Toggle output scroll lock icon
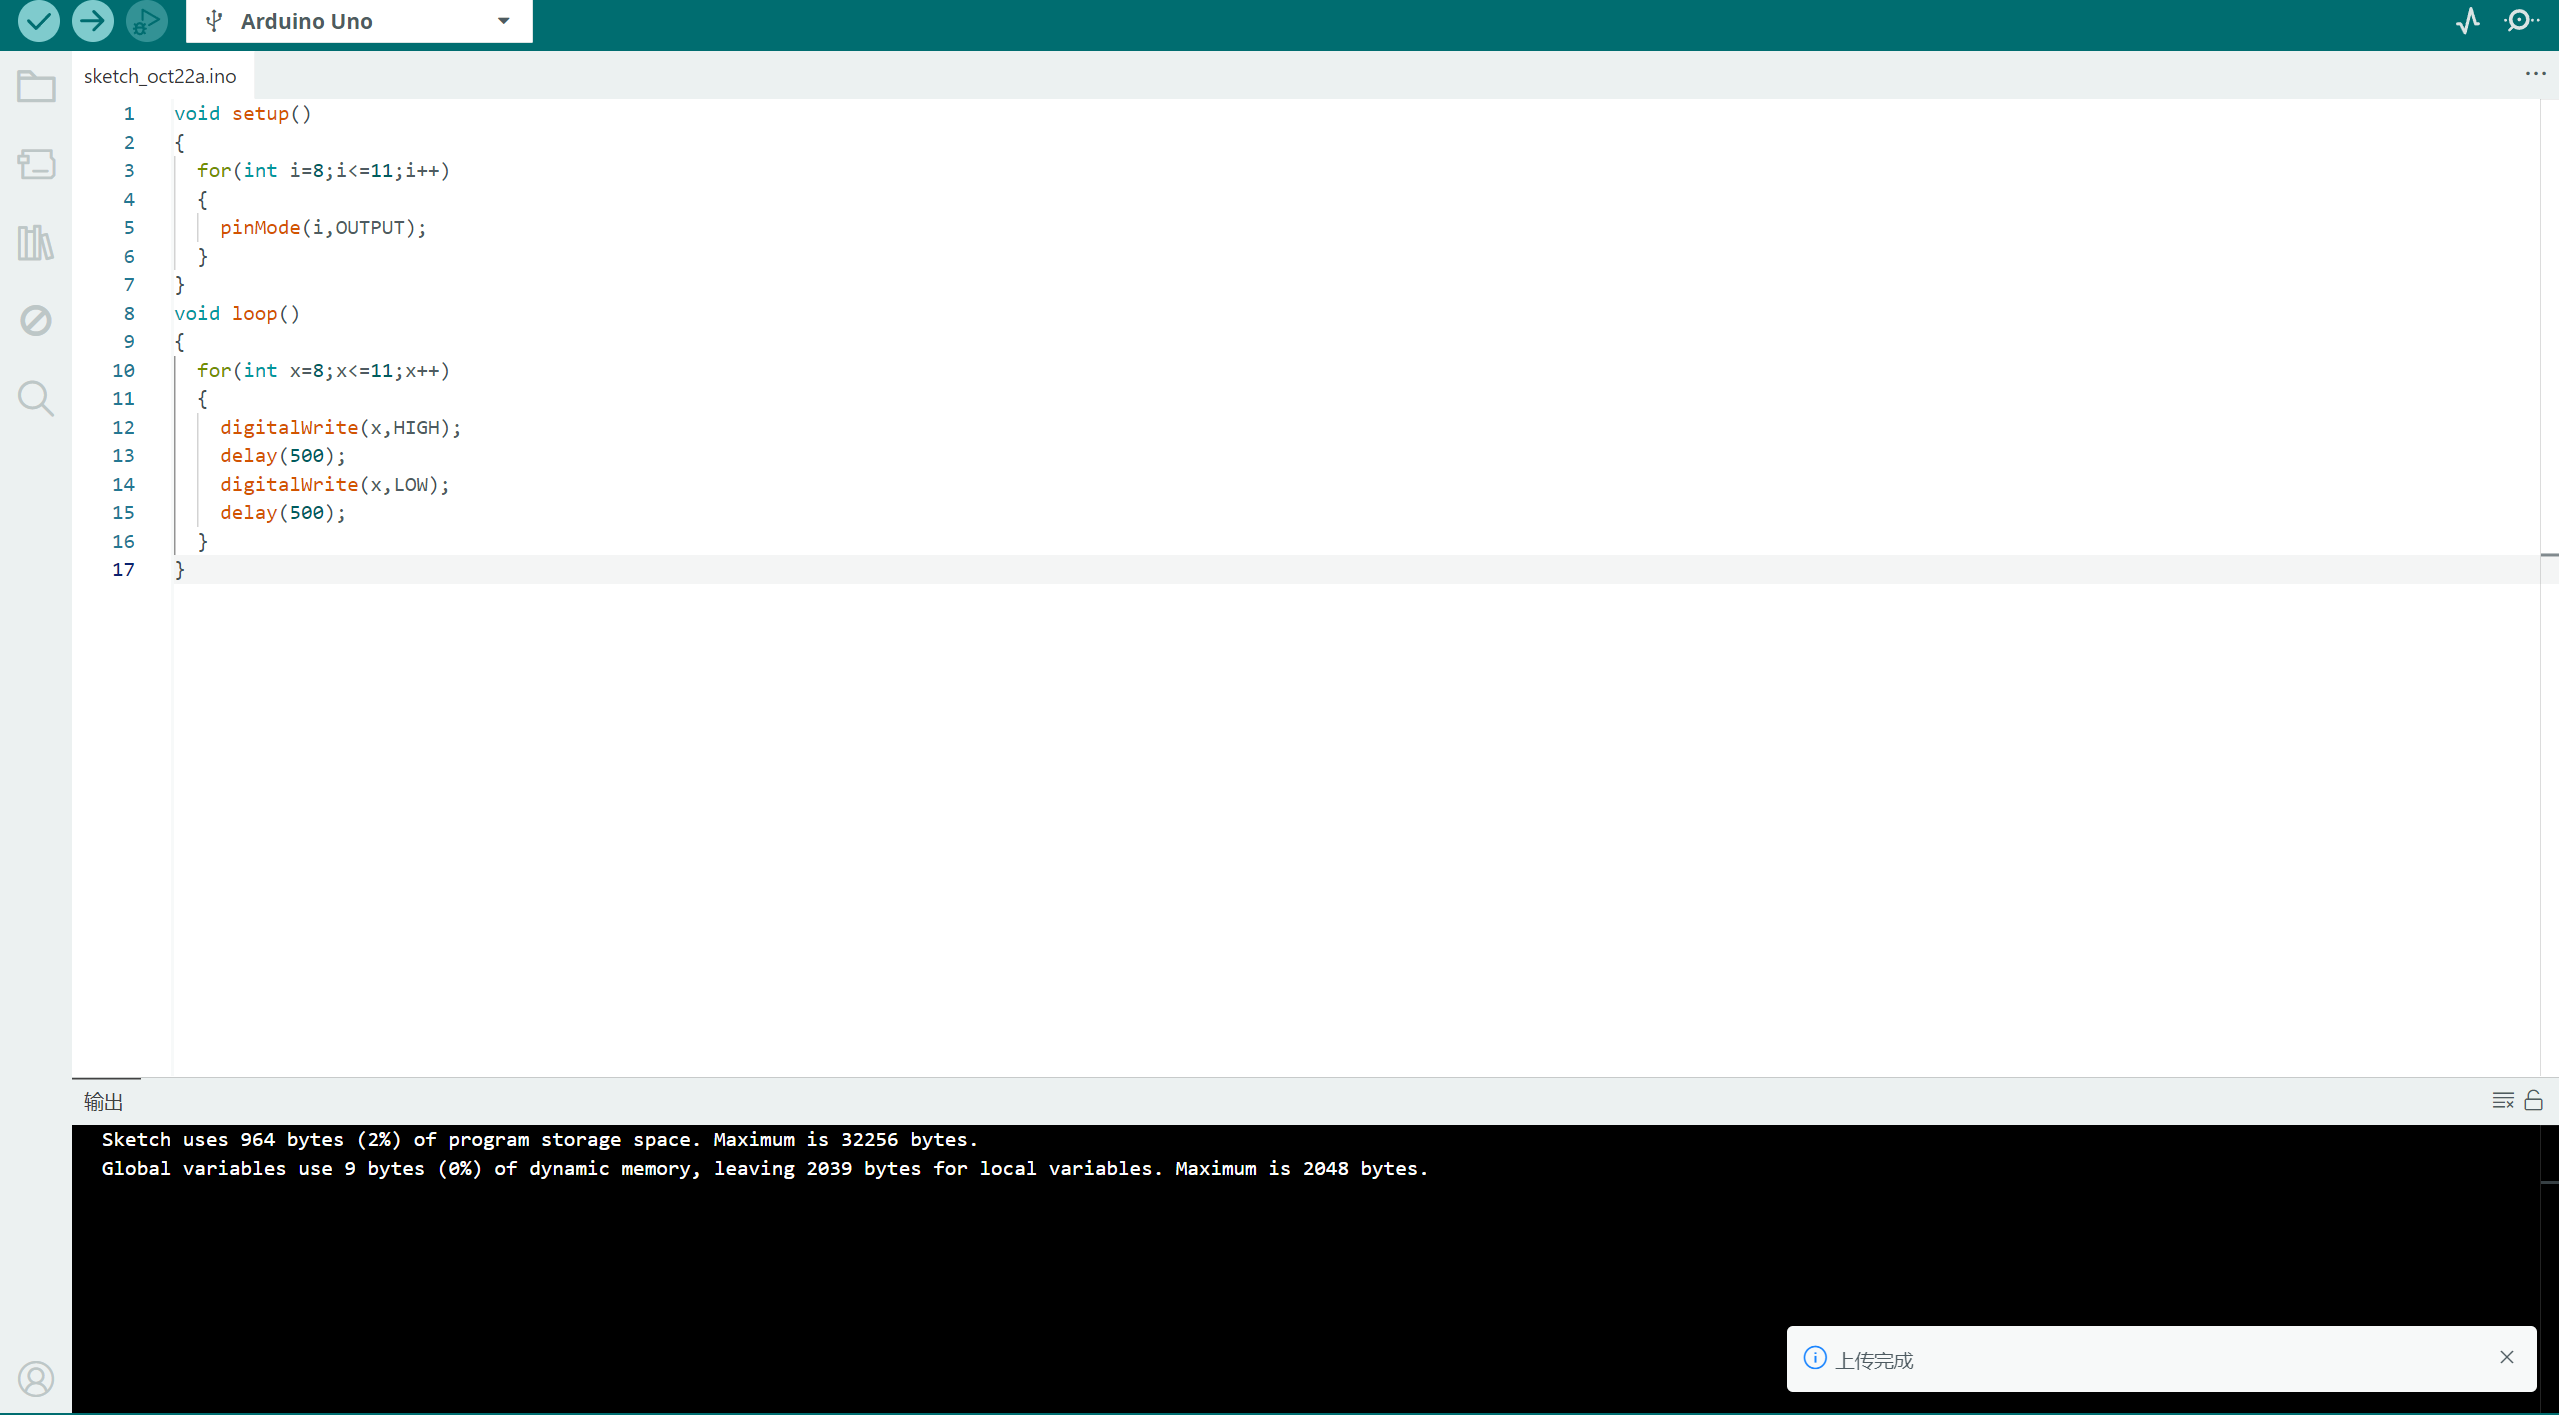 2533,1100
